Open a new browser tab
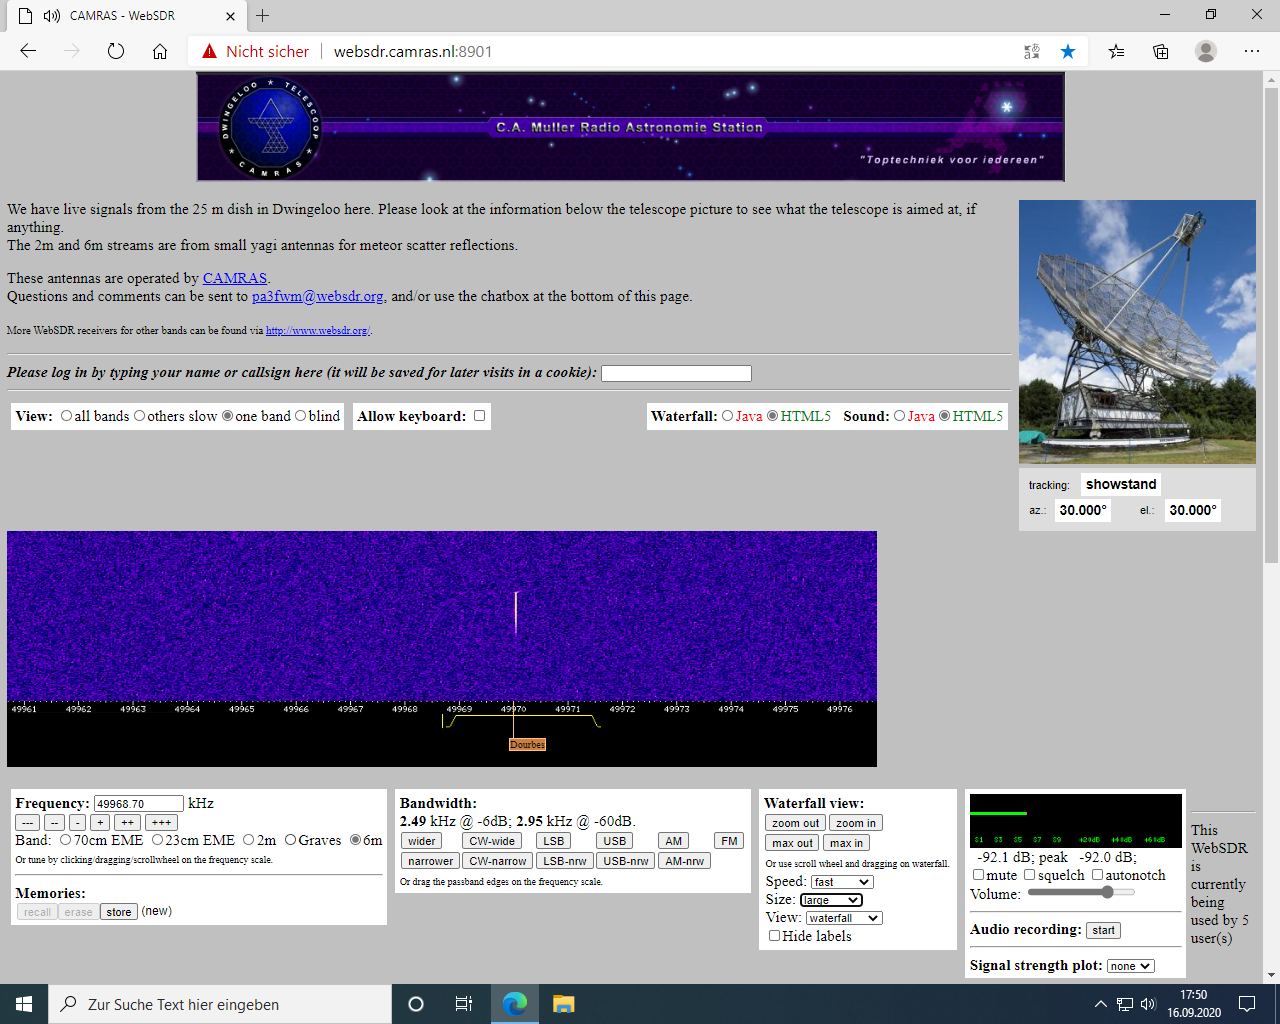1280x1024 pixels. click(262, 15)
